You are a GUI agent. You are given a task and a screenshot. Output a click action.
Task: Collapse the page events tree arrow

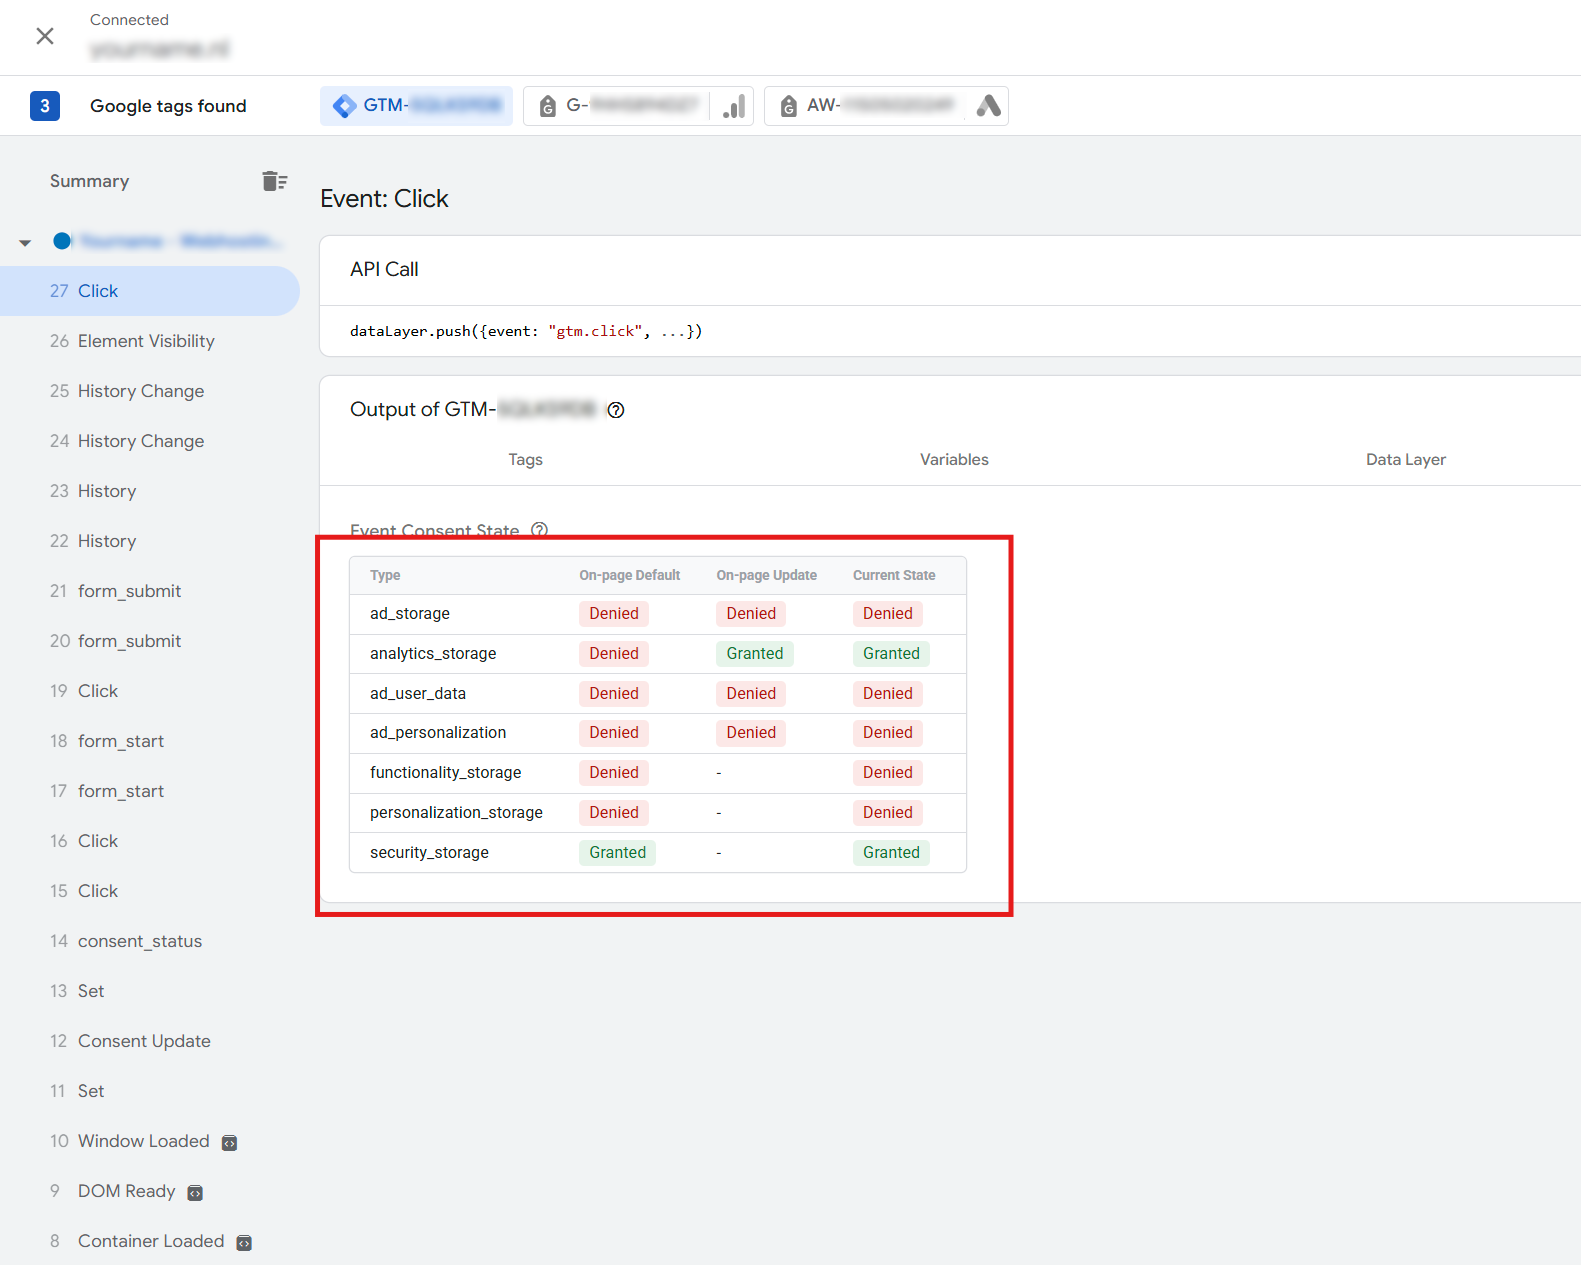pos(25,242)
